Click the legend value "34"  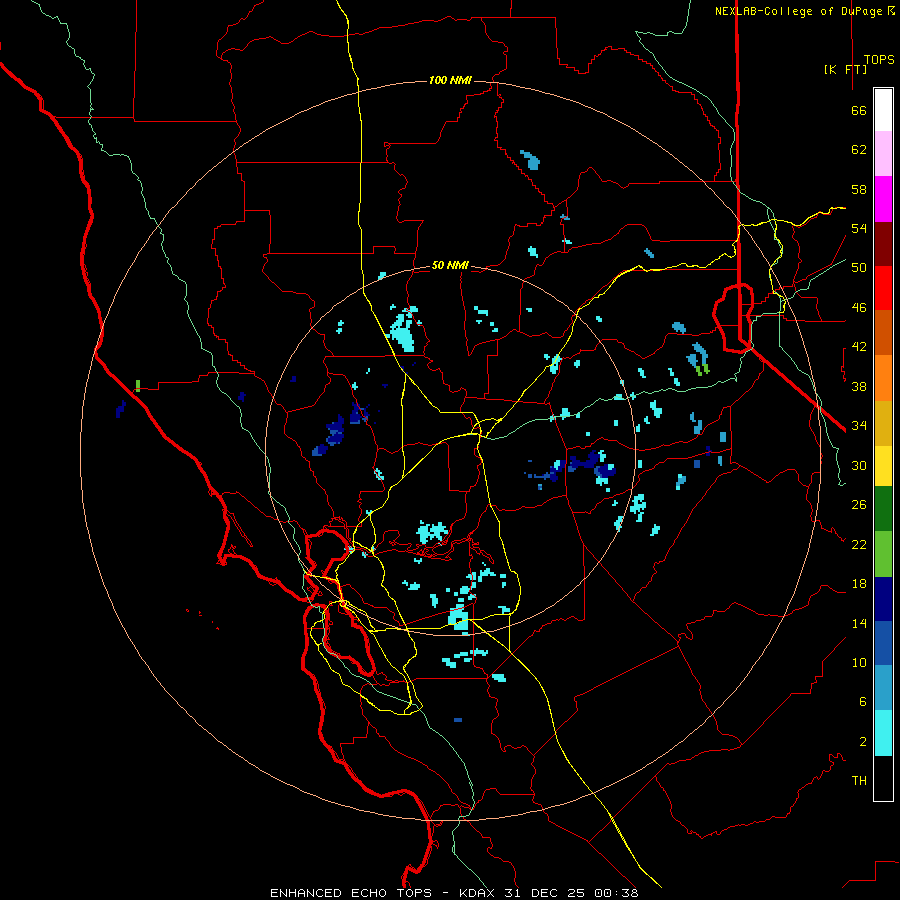859,426
